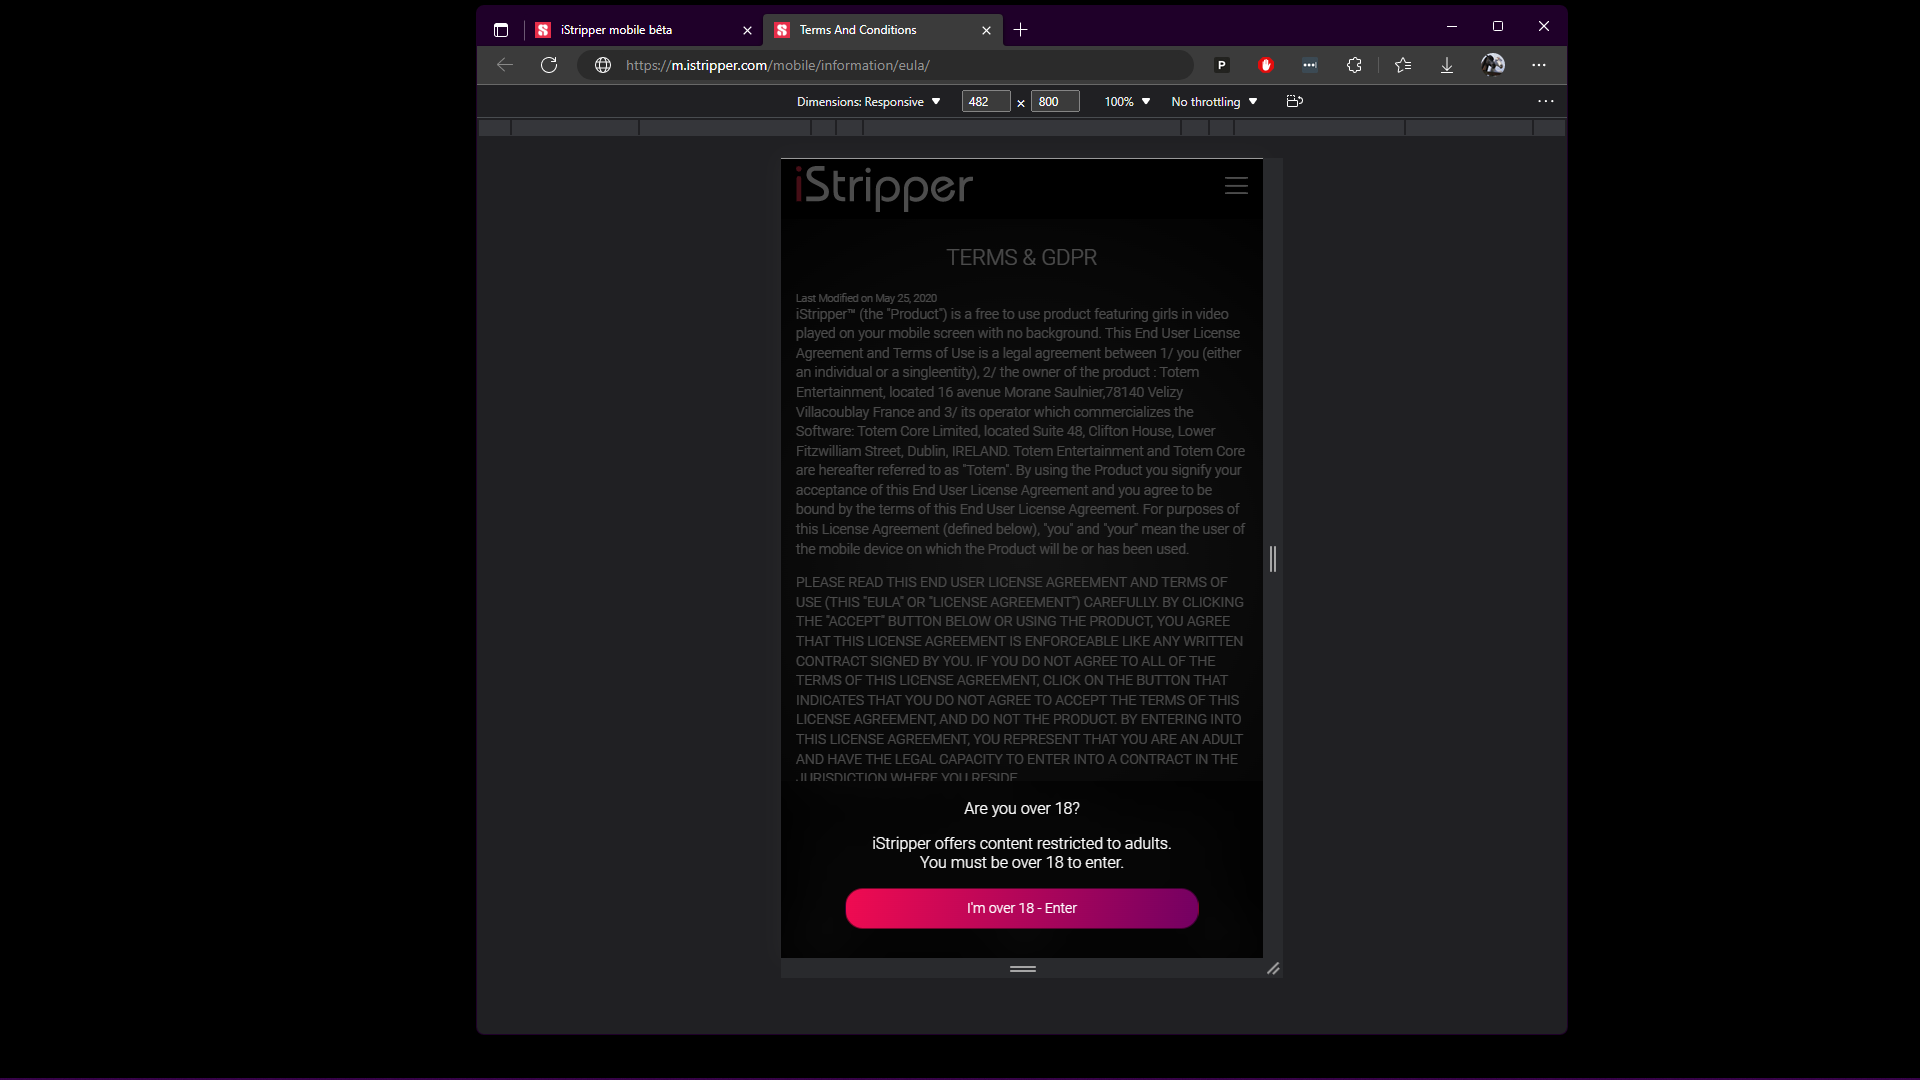Open a new browser tab
Viewport: 1920px width, 1080px height.
tap(1020, 30)
